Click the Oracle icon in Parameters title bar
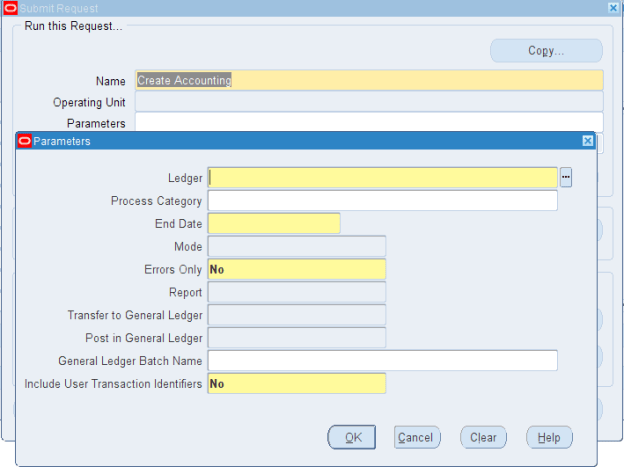 [x=25, y=142]
